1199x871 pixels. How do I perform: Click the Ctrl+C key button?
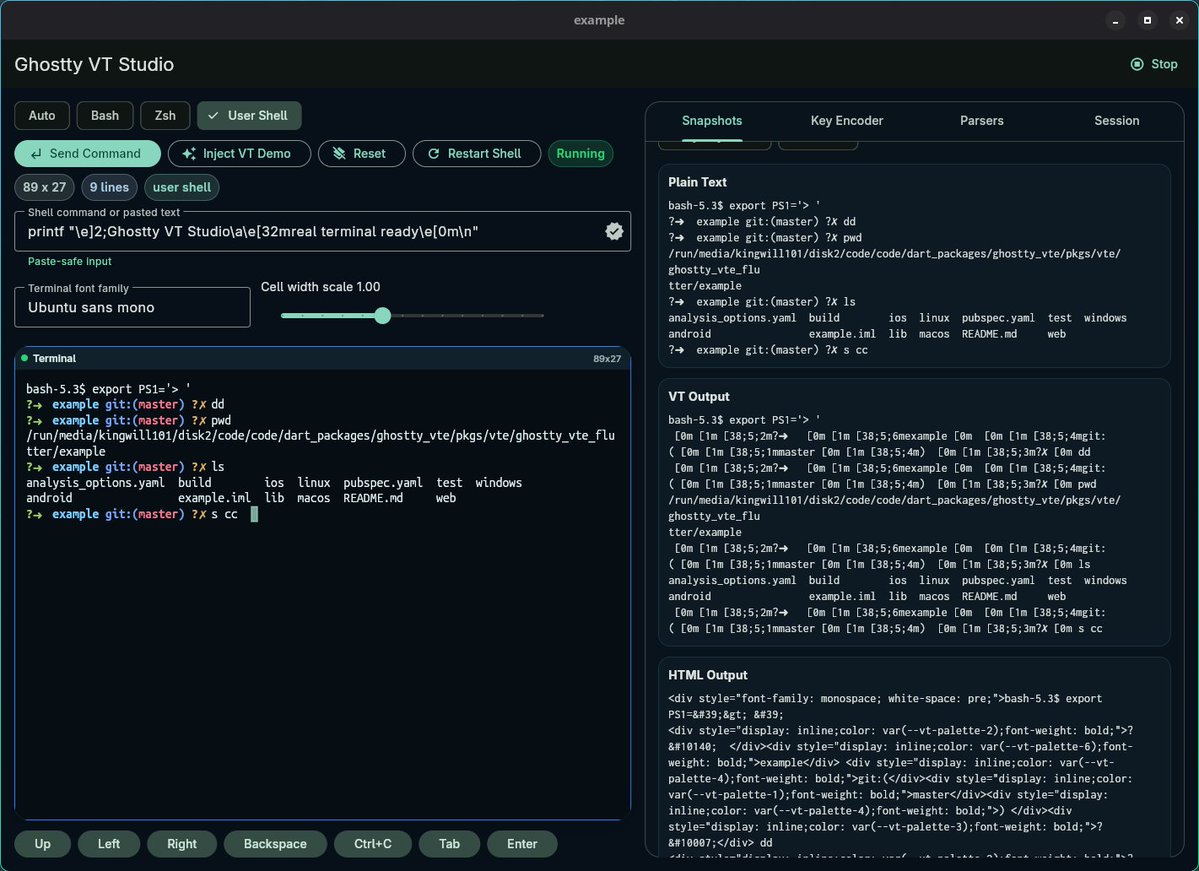[372, 843]
